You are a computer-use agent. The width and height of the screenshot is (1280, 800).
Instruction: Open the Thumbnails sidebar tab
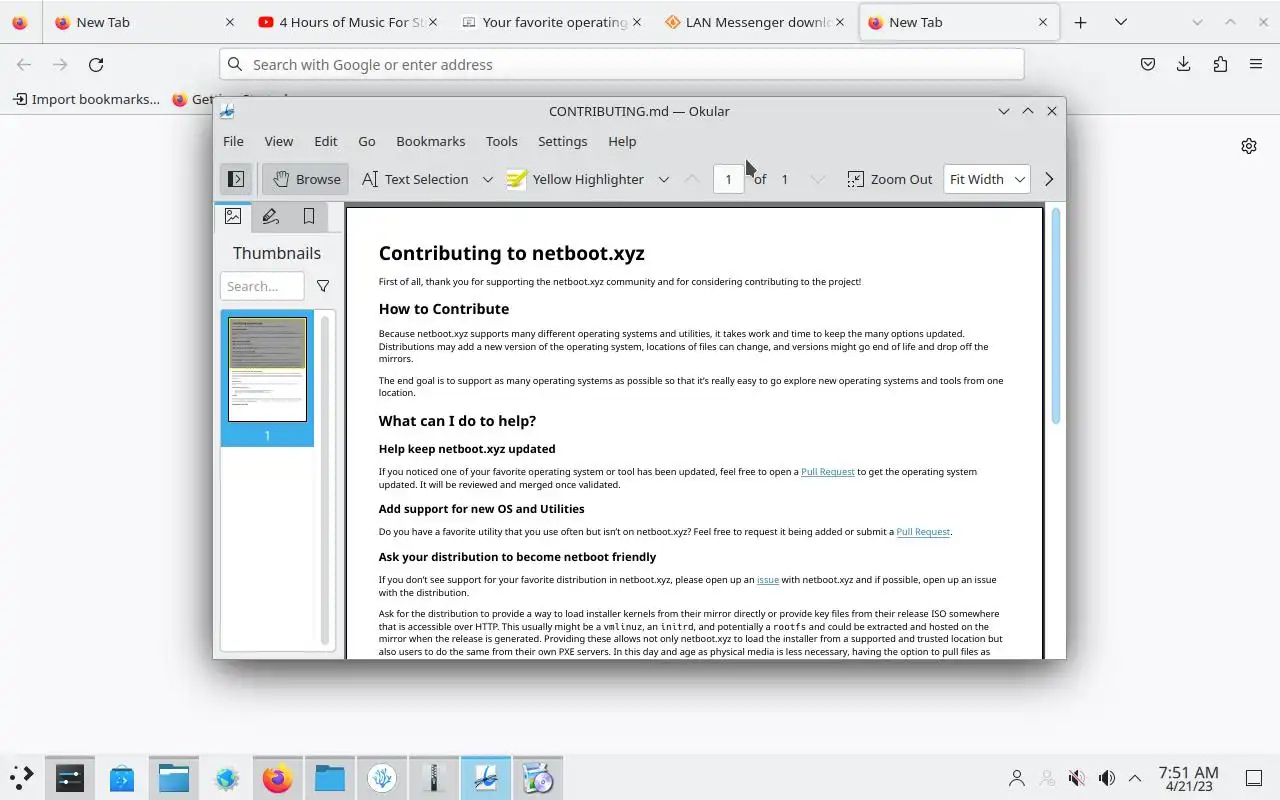click(233, 216)
